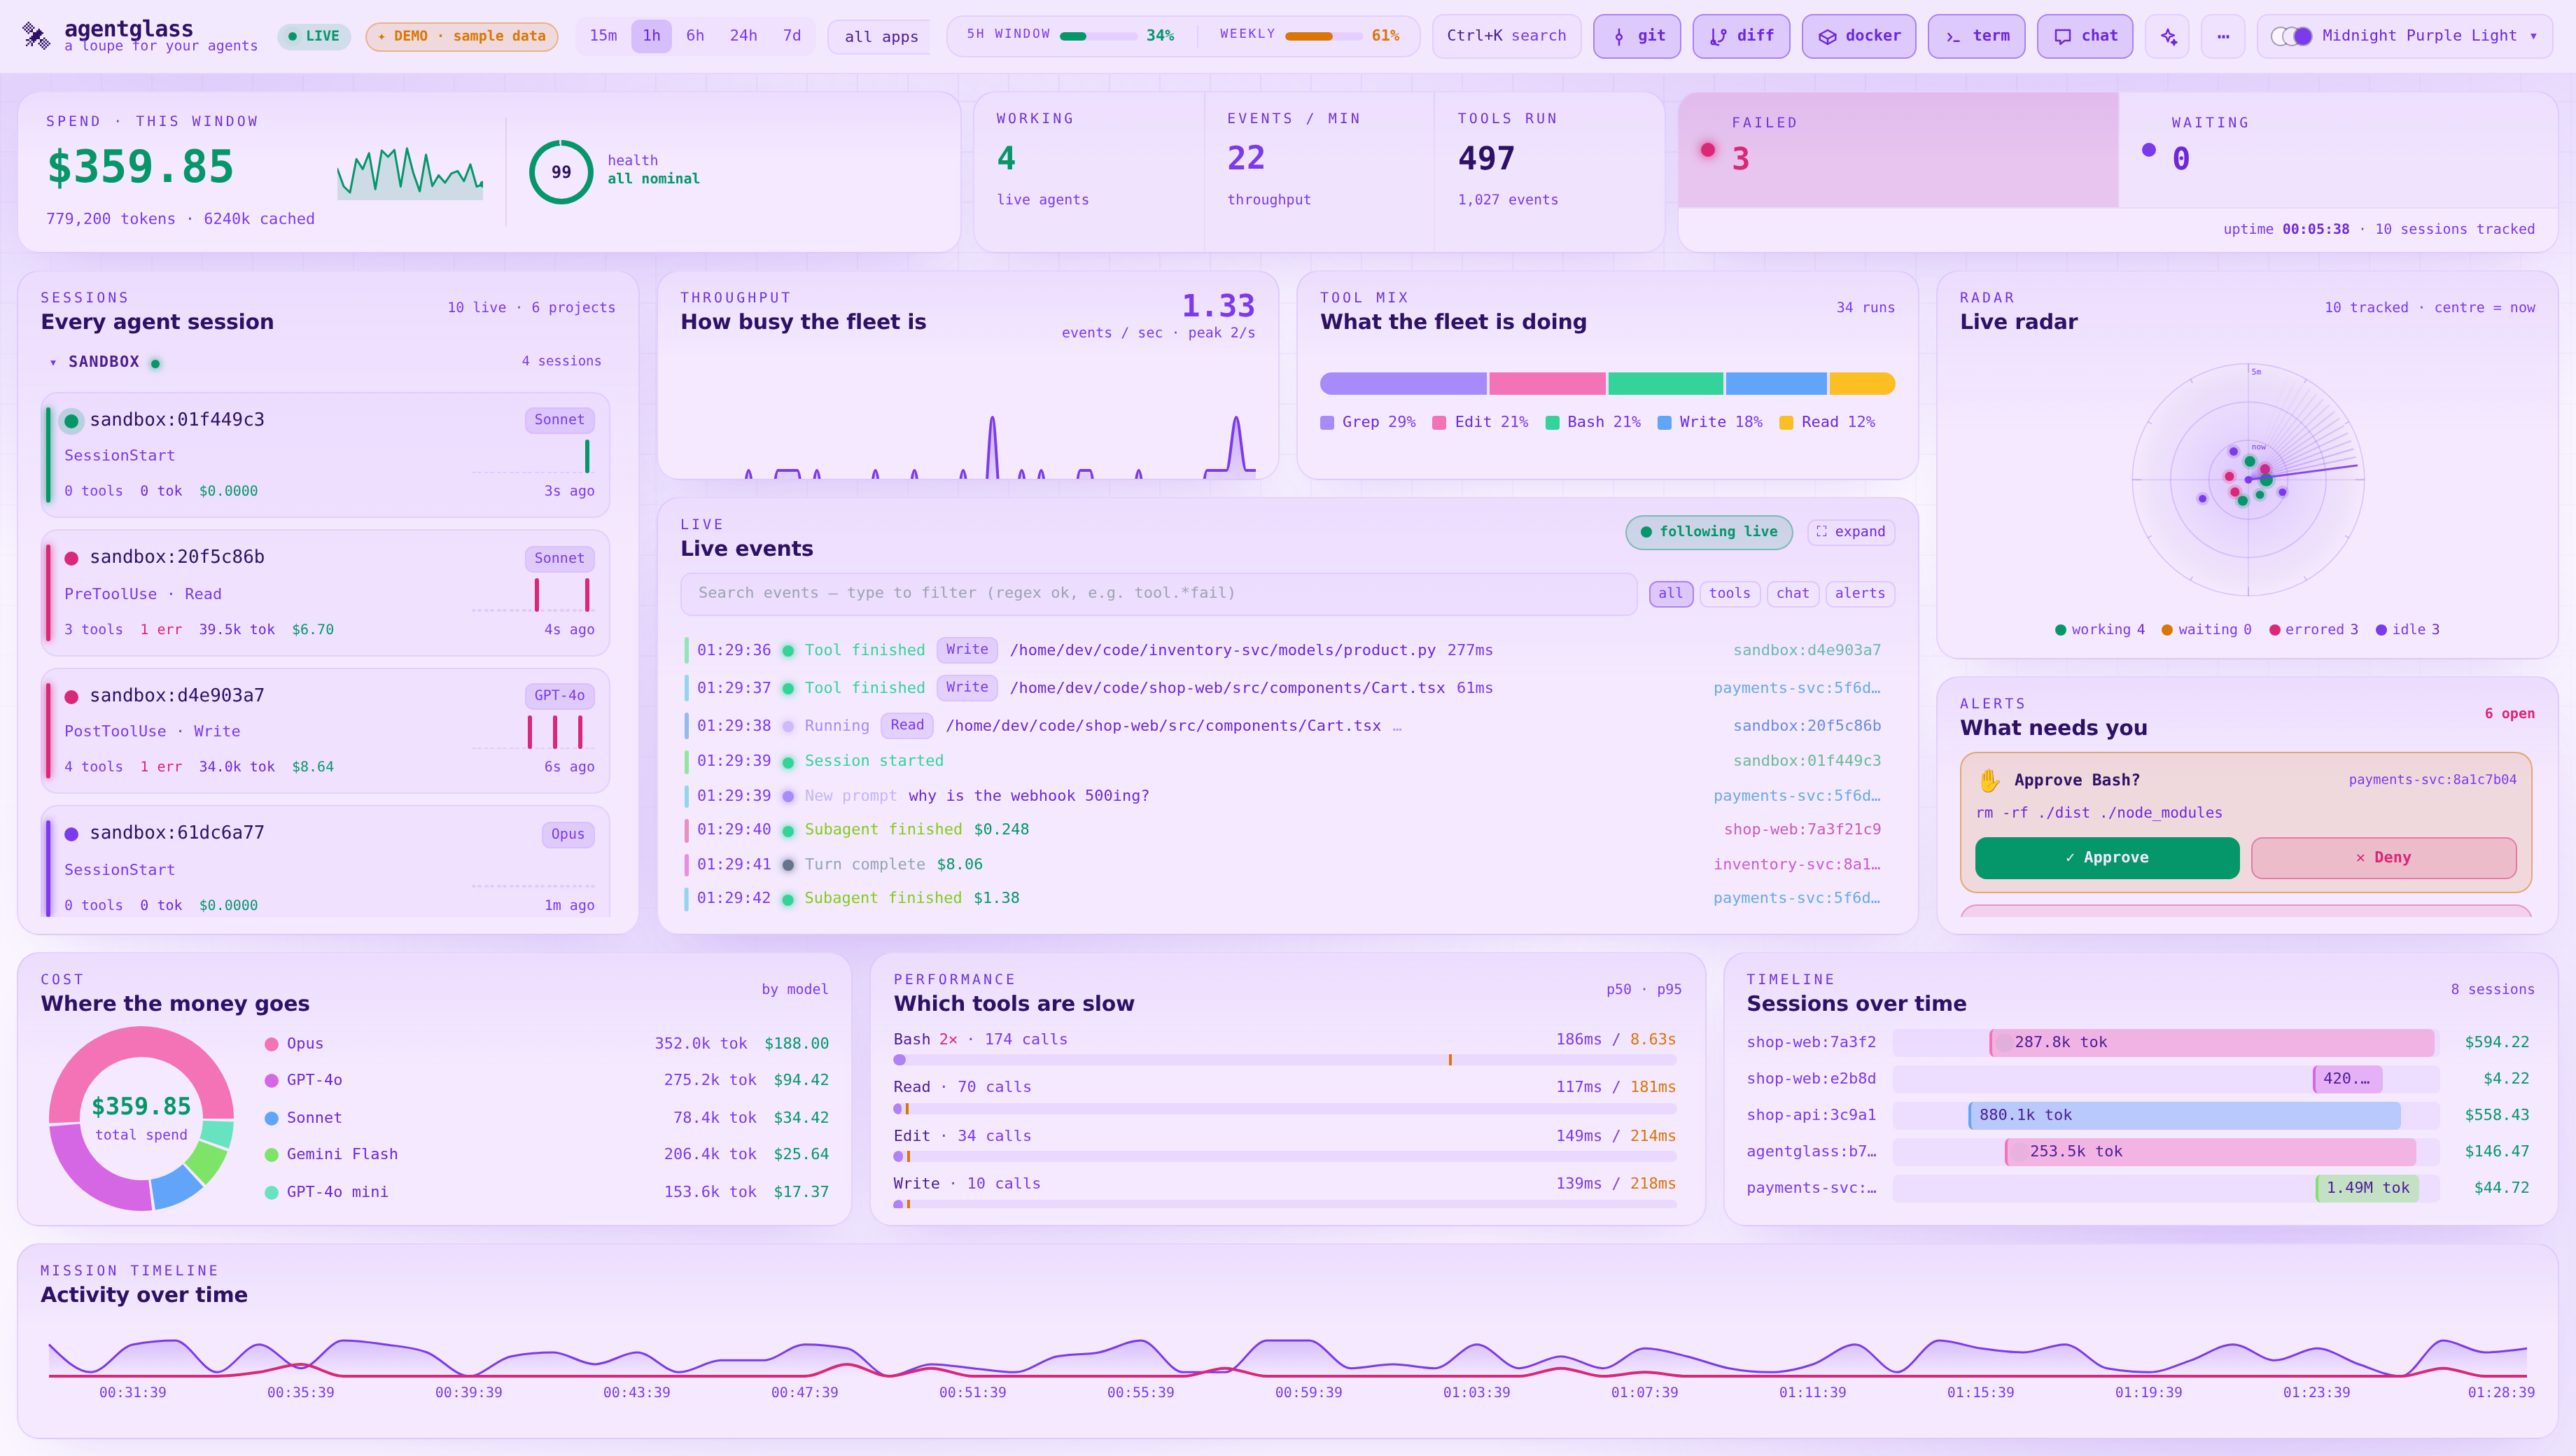Click the Write tag on 01:29:37 event
The height and width of the screenshot is (1456, 2576).
967,688
